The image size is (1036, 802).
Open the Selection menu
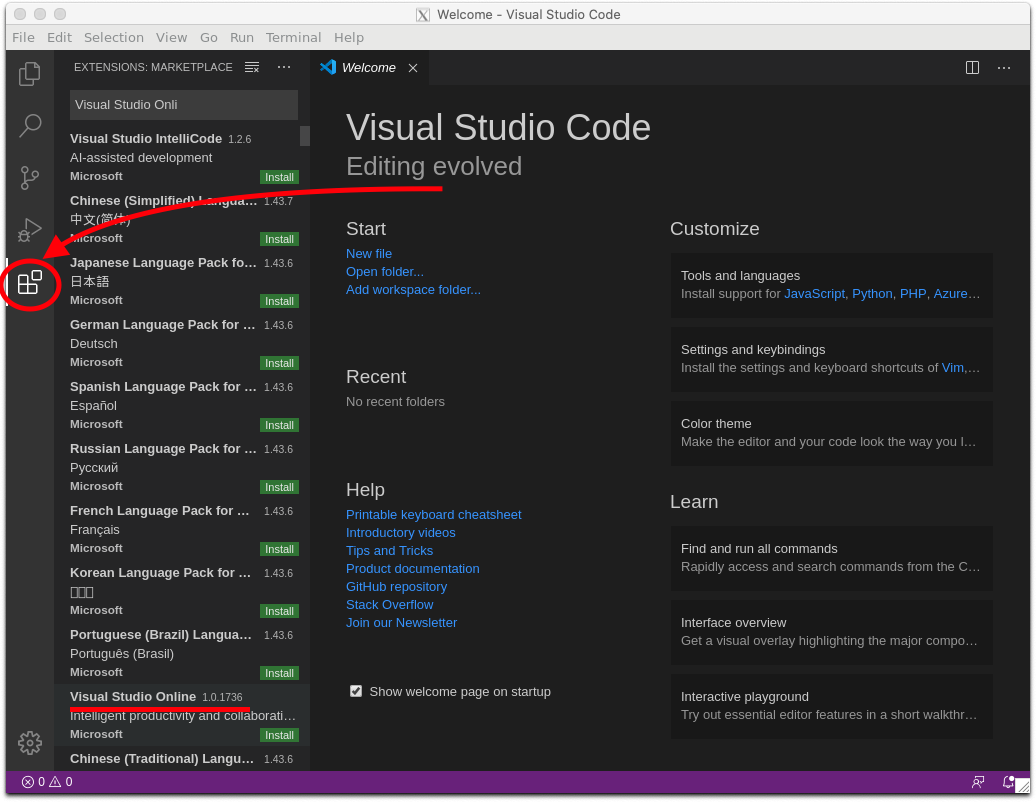pos(114,38)
